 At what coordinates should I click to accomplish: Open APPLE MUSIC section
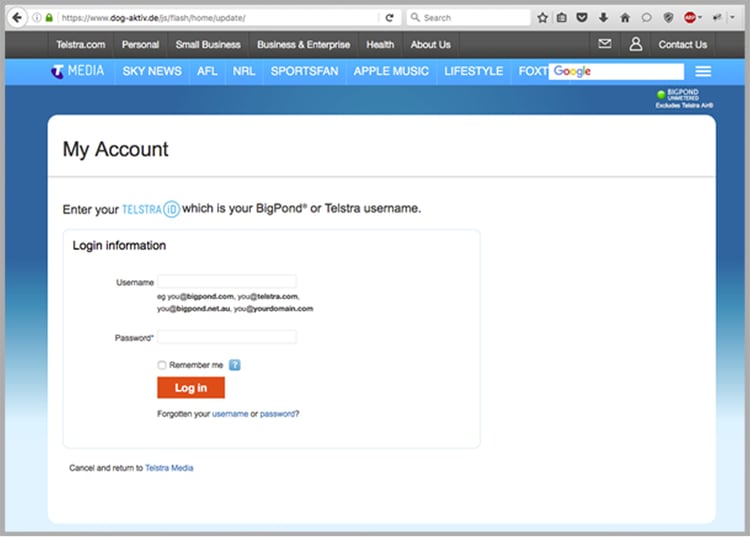point(391,71)
